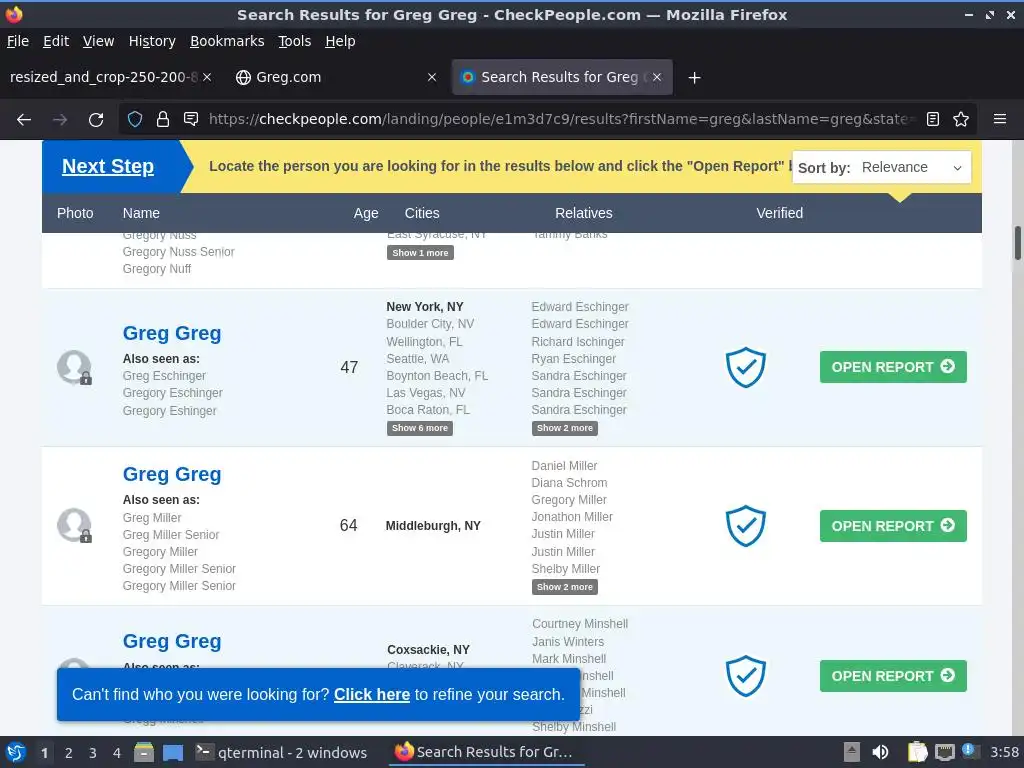This screenshot has height=768, width=1024.
Task: Open the Help menu
Action: click(x=340, y=41)
